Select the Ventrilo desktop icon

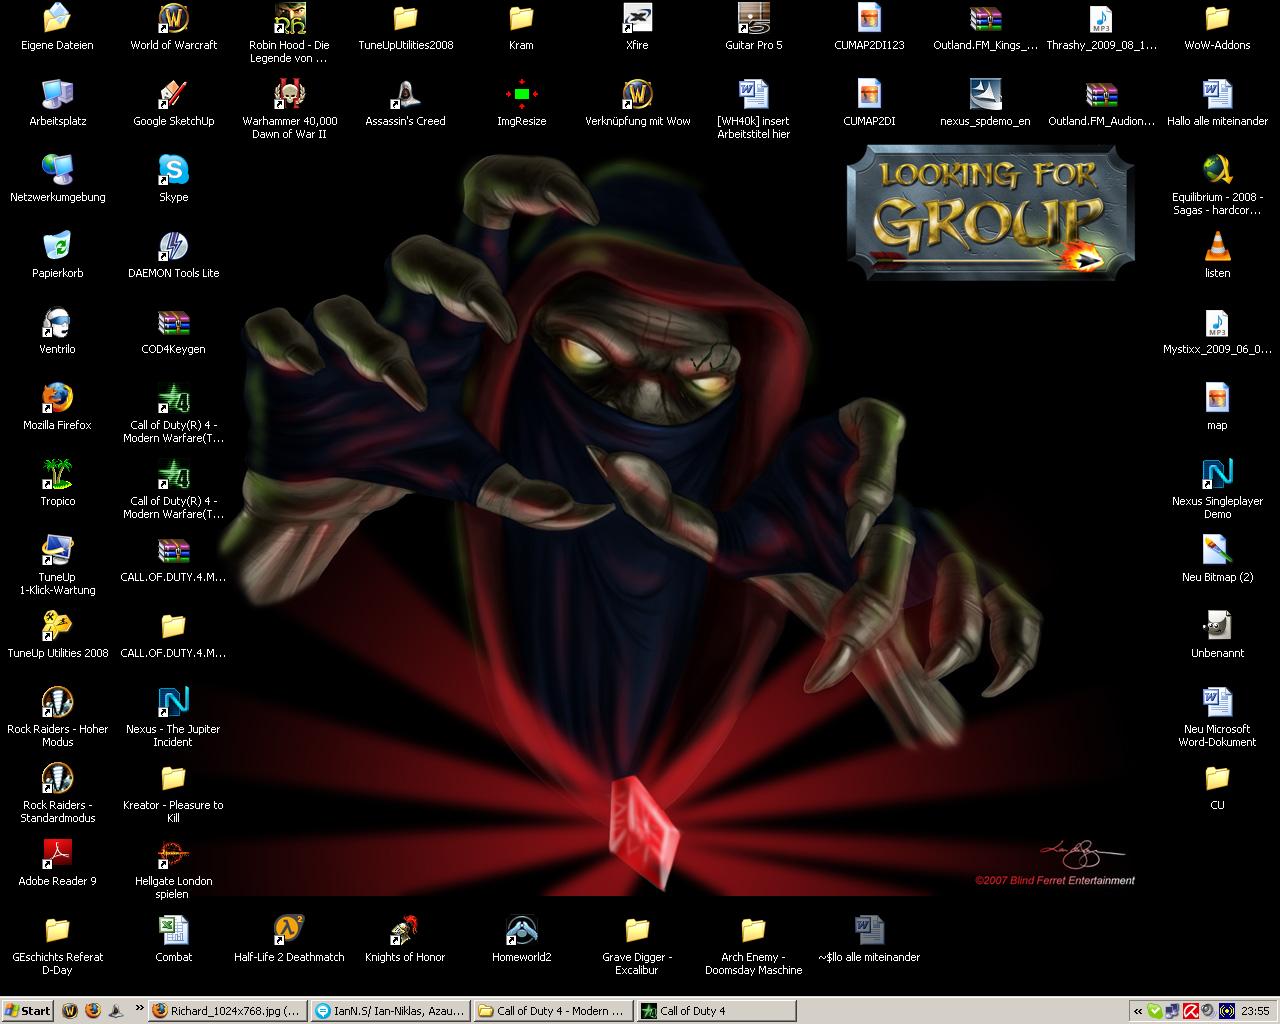tap(57, 323)
